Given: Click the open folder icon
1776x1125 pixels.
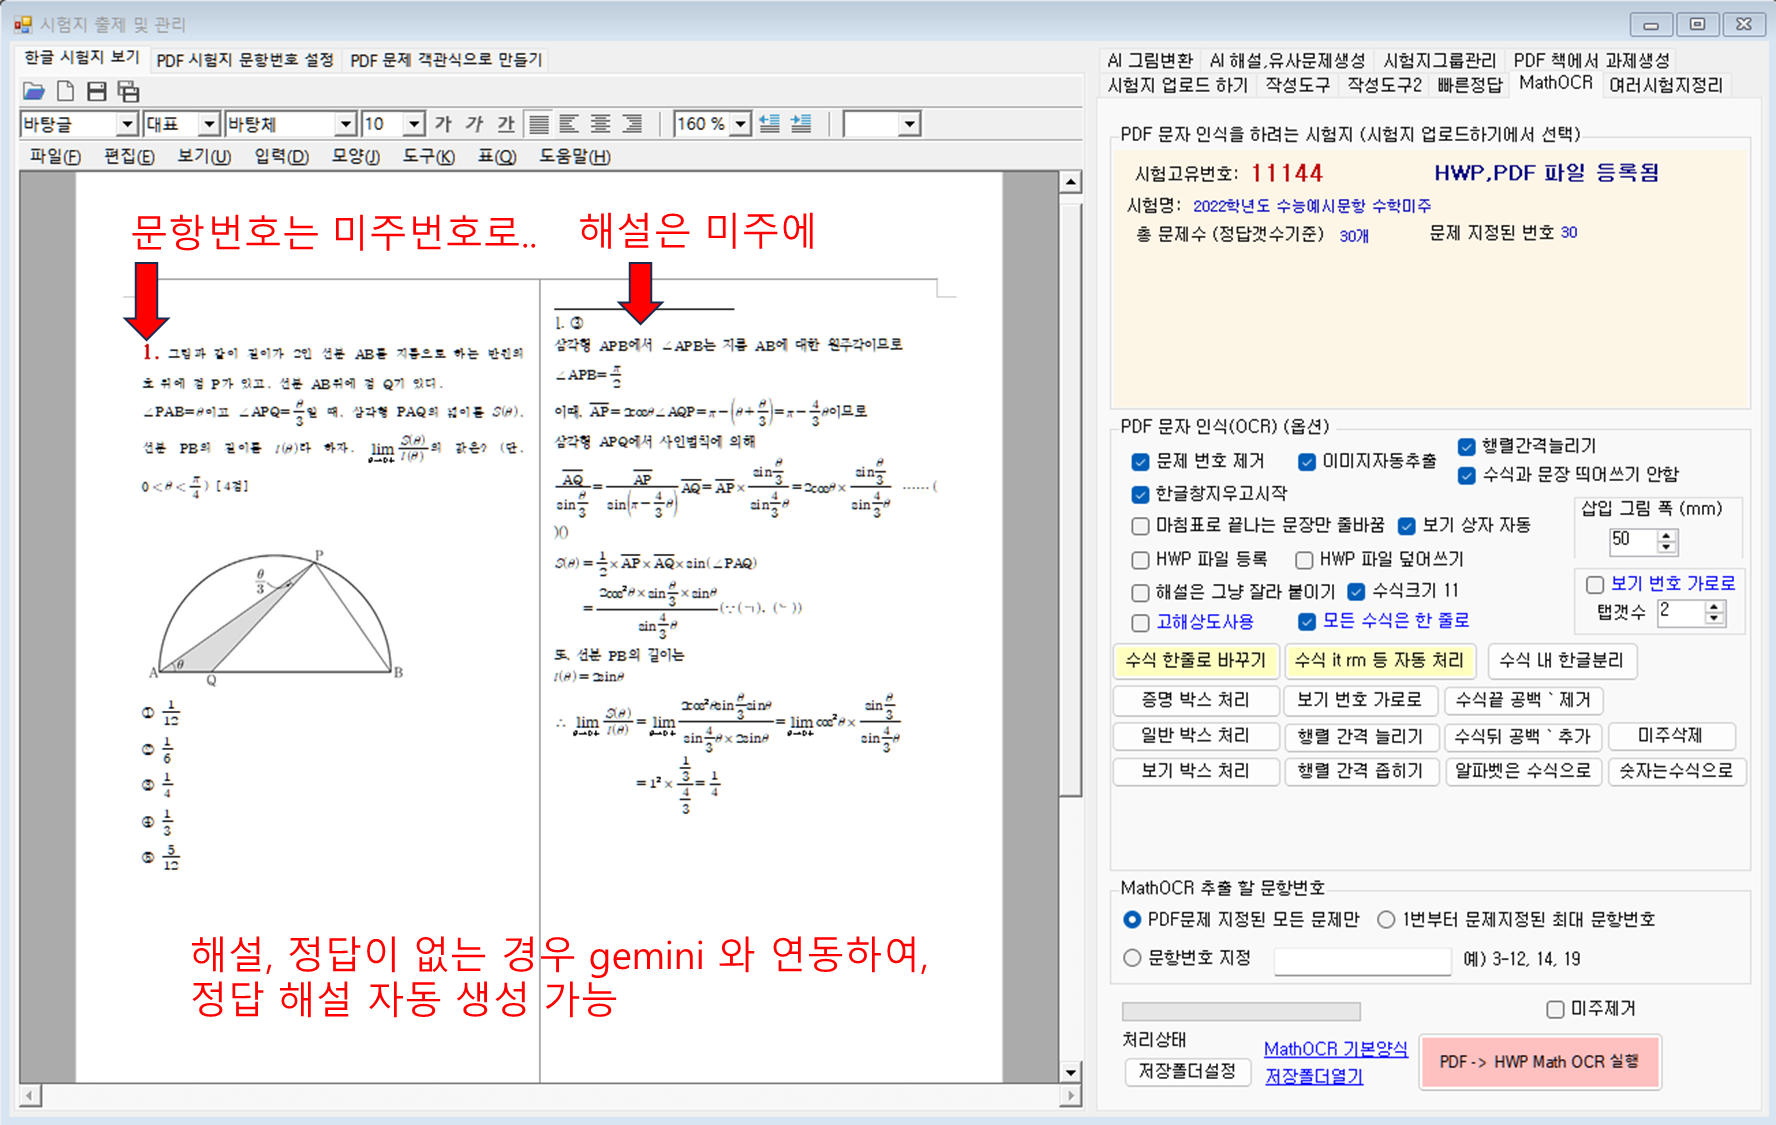Looking at the screenshot, I should (34, 92).
